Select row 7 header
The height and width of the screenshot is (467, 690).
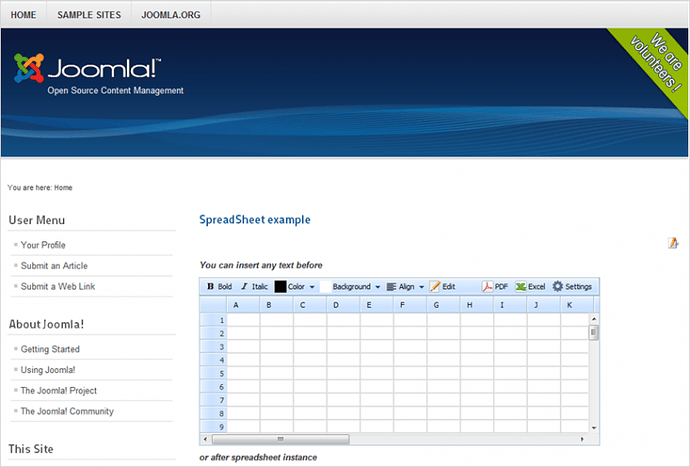click(213, 400)
